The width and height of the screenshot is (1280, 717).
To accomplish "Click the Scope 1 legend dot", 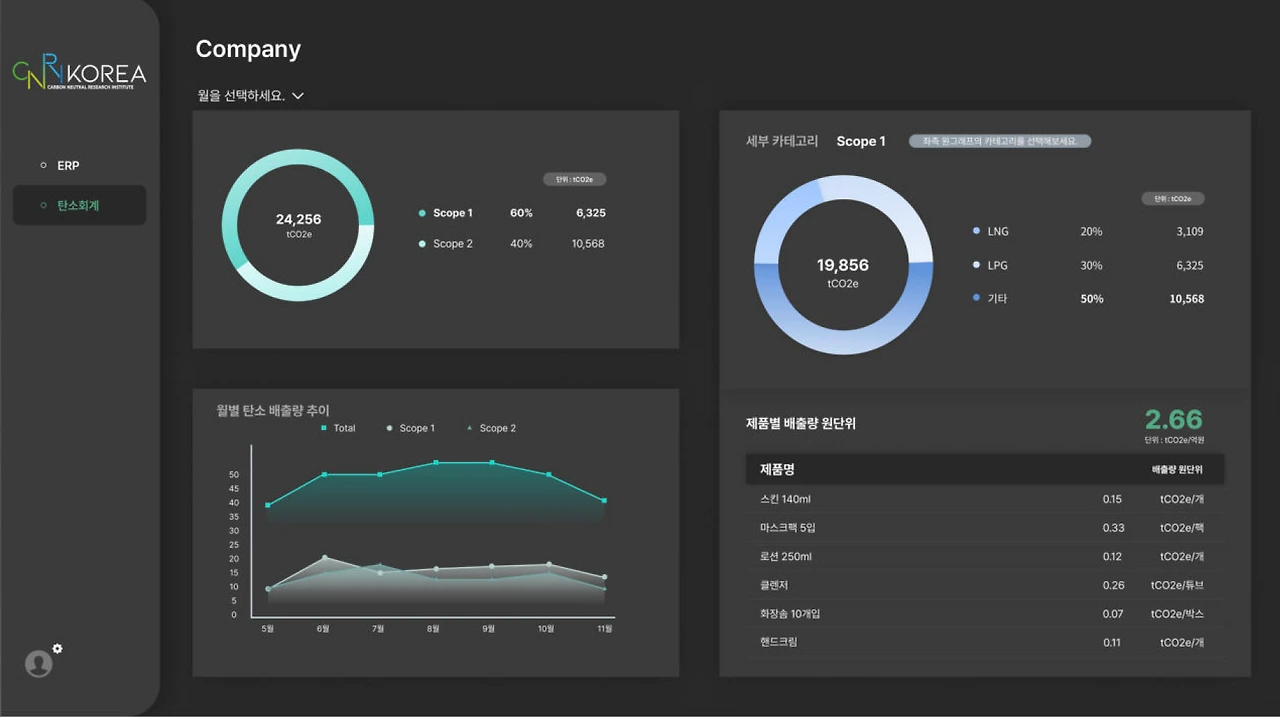I will pos(422,213).
